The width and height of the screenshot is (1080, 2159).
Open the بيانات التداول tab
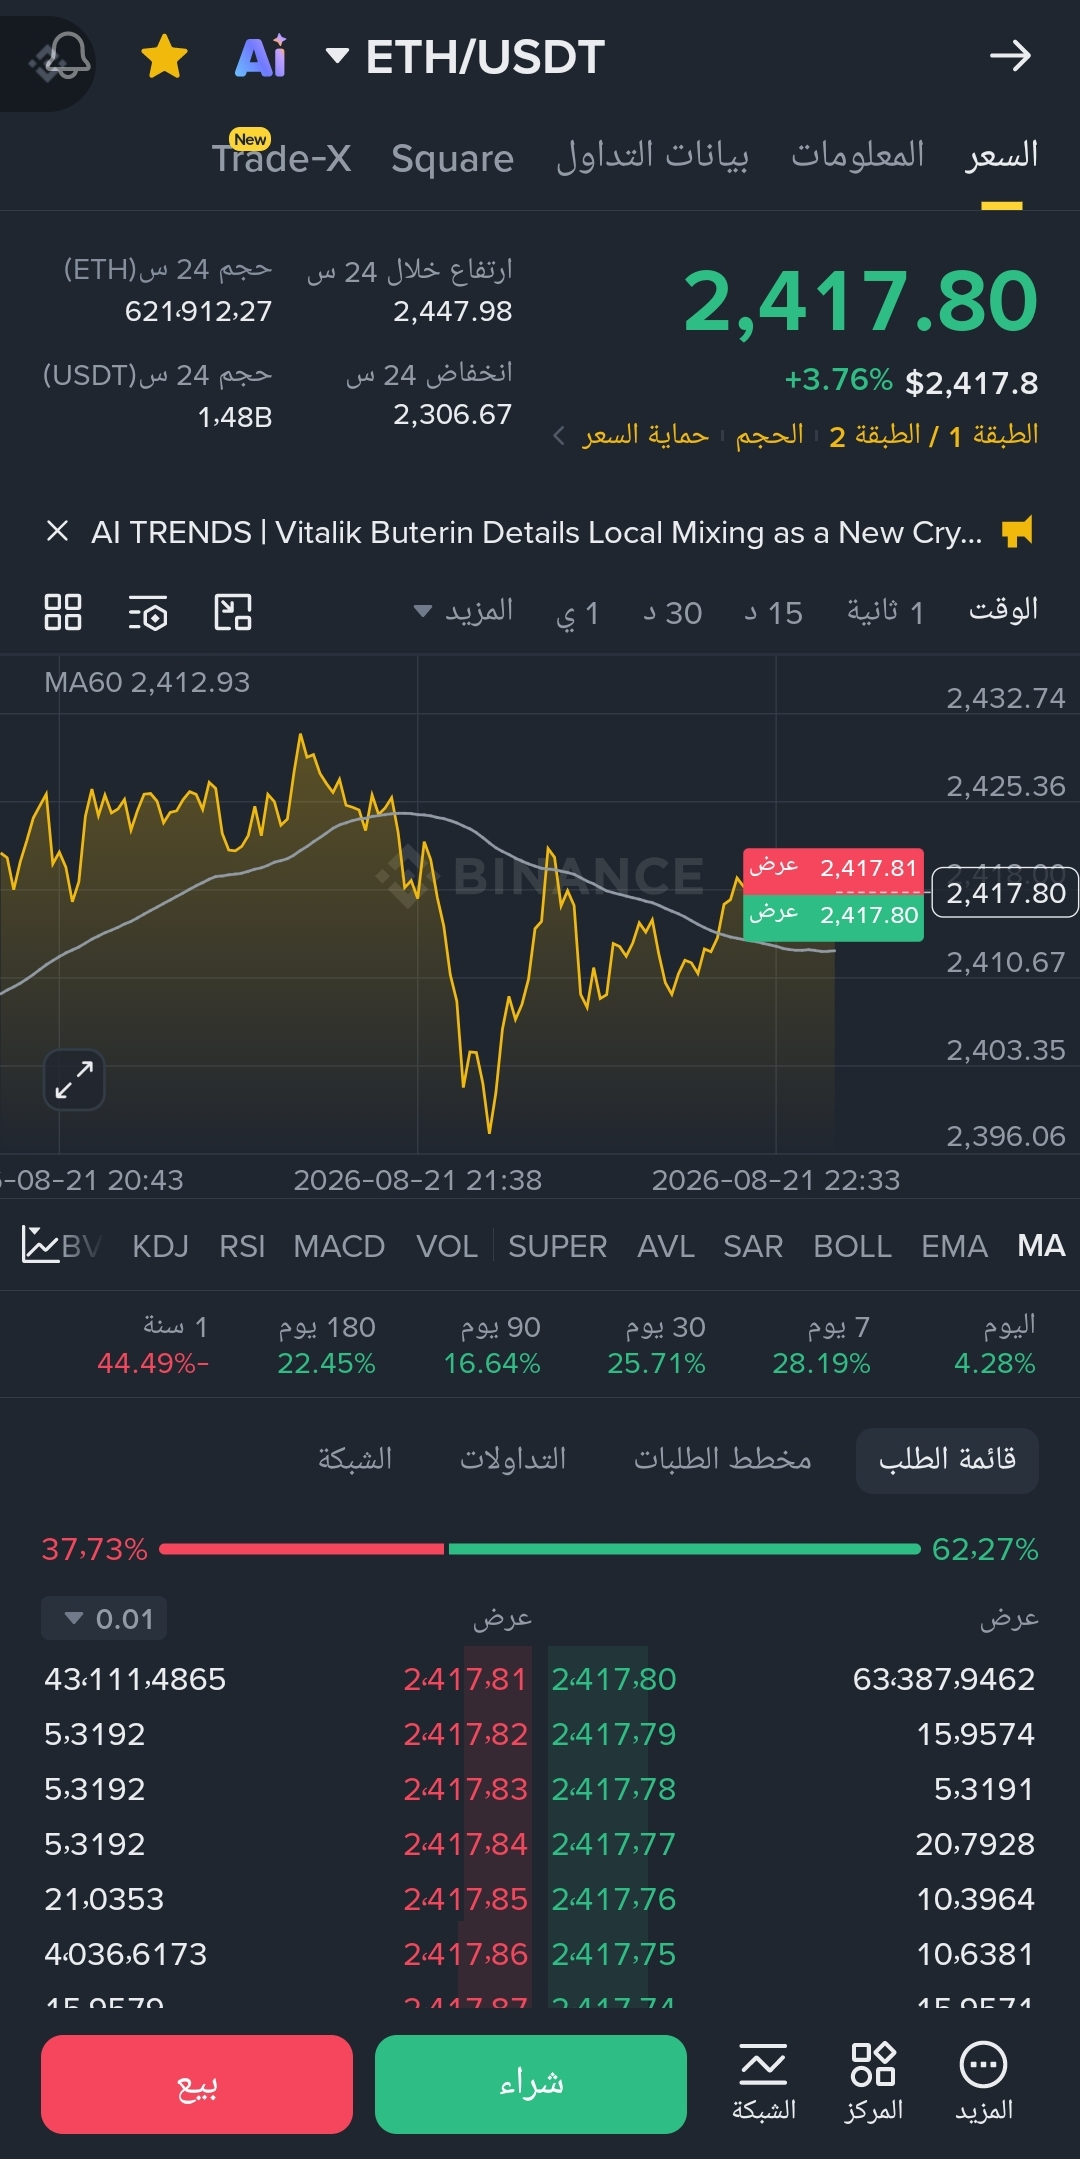[652, 156]
